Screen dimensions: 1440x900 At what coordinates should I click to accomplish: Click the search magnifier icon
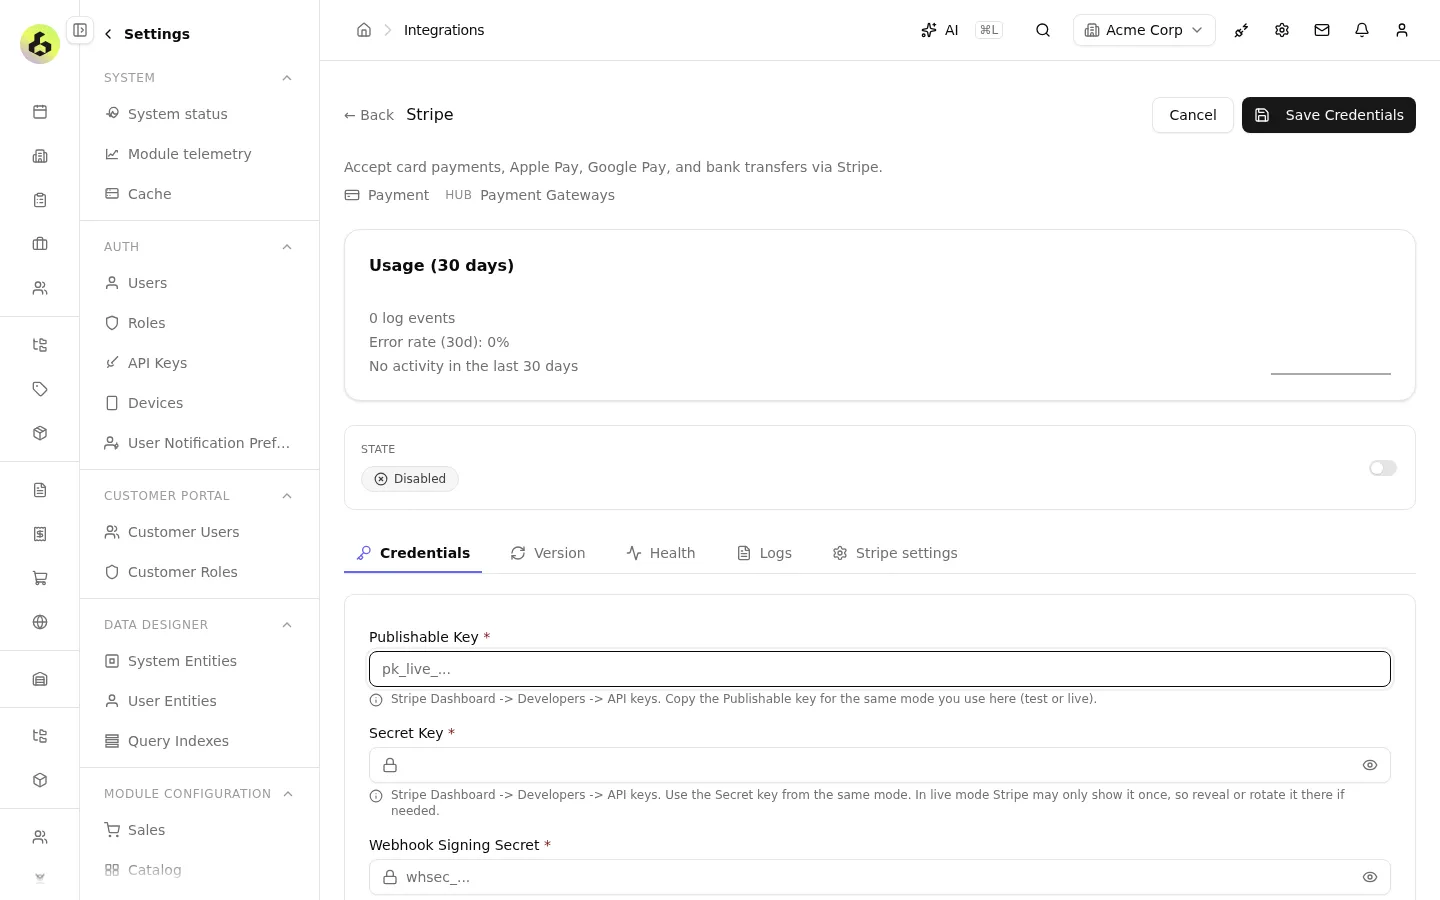[x=1043, y=30]
